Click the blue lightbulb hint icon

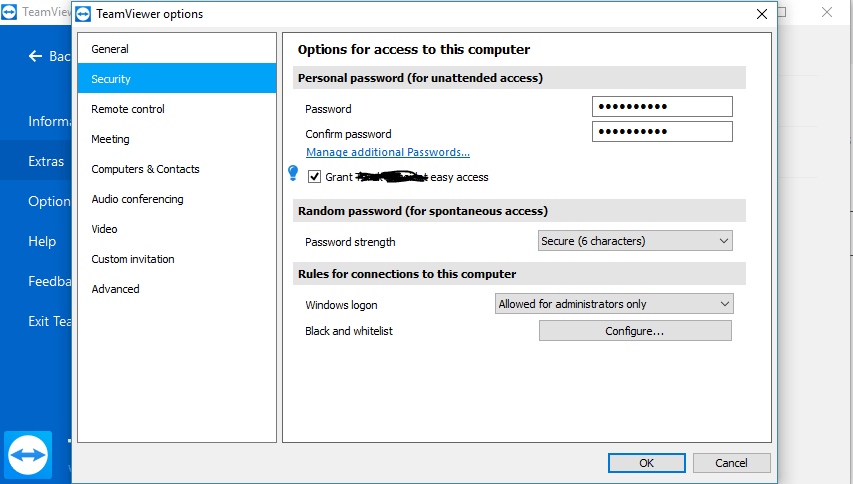pyautogui.click(x=293, y=174)
